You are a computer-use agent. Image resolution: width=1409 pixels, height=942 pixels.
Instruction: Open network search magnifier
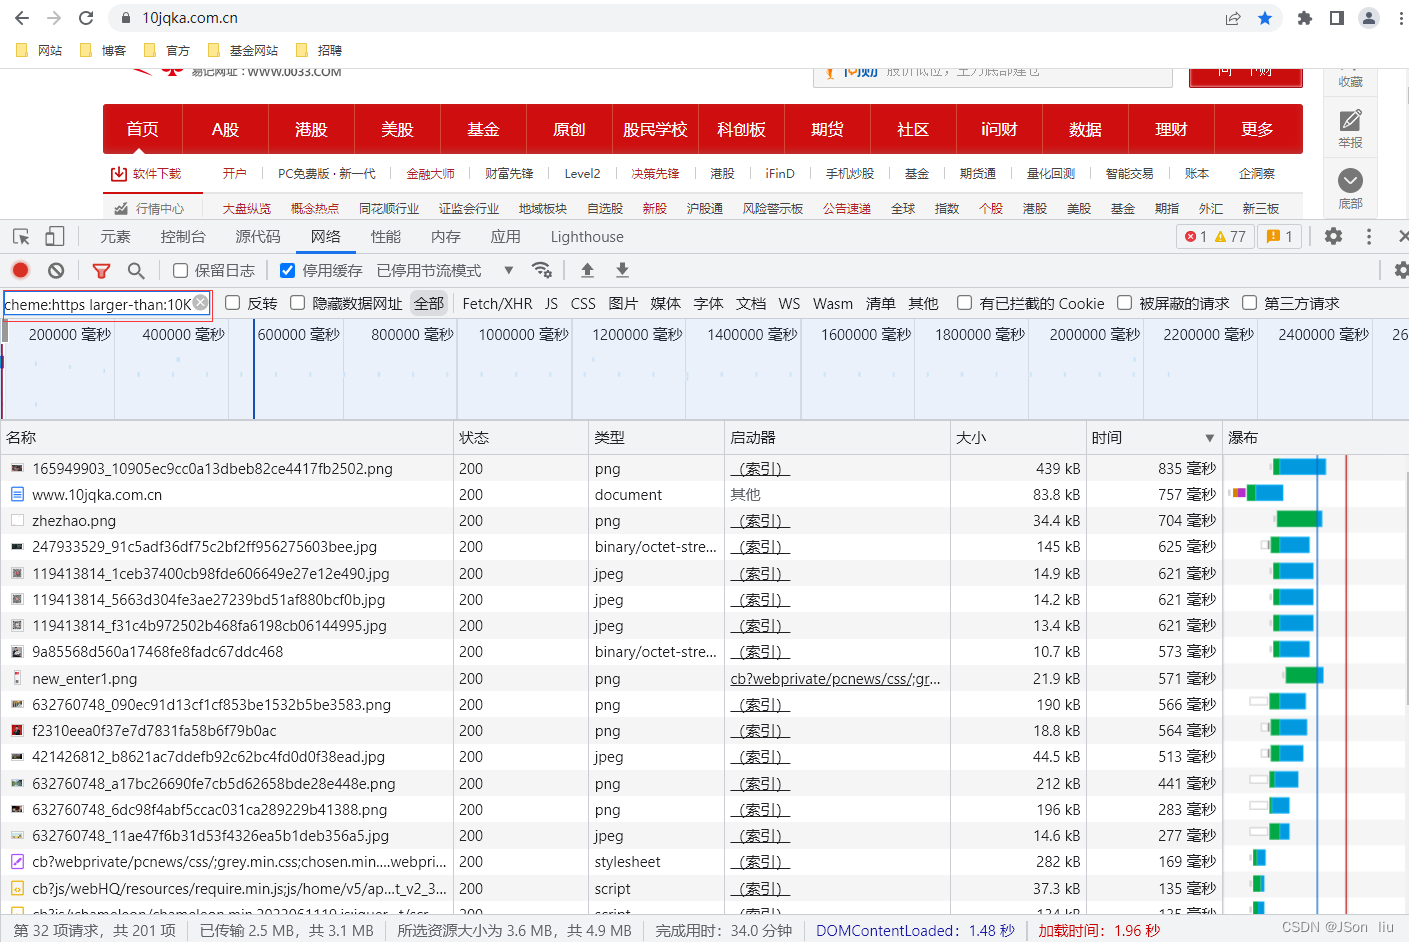[136, 270]
